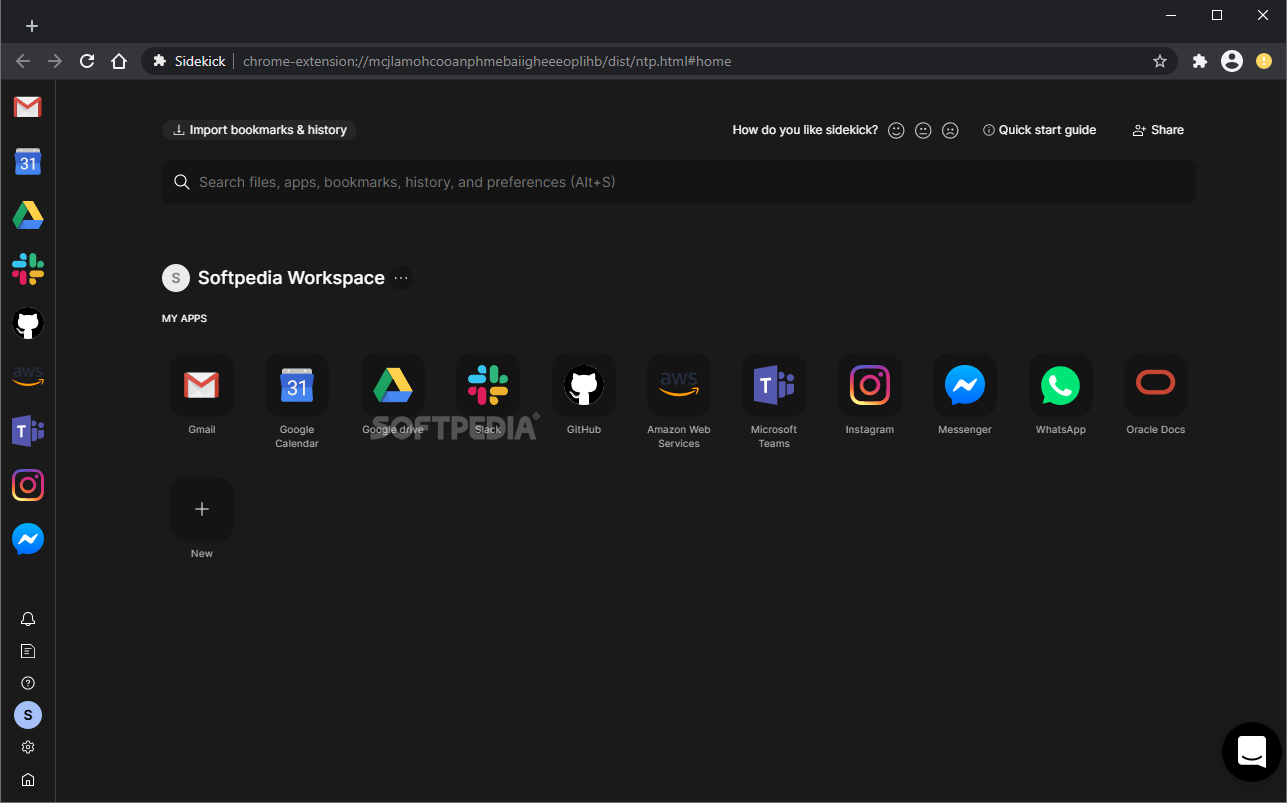Click the Softpedia Workspace avatar
1287x803 pixels.
click(x=176, y=278)
